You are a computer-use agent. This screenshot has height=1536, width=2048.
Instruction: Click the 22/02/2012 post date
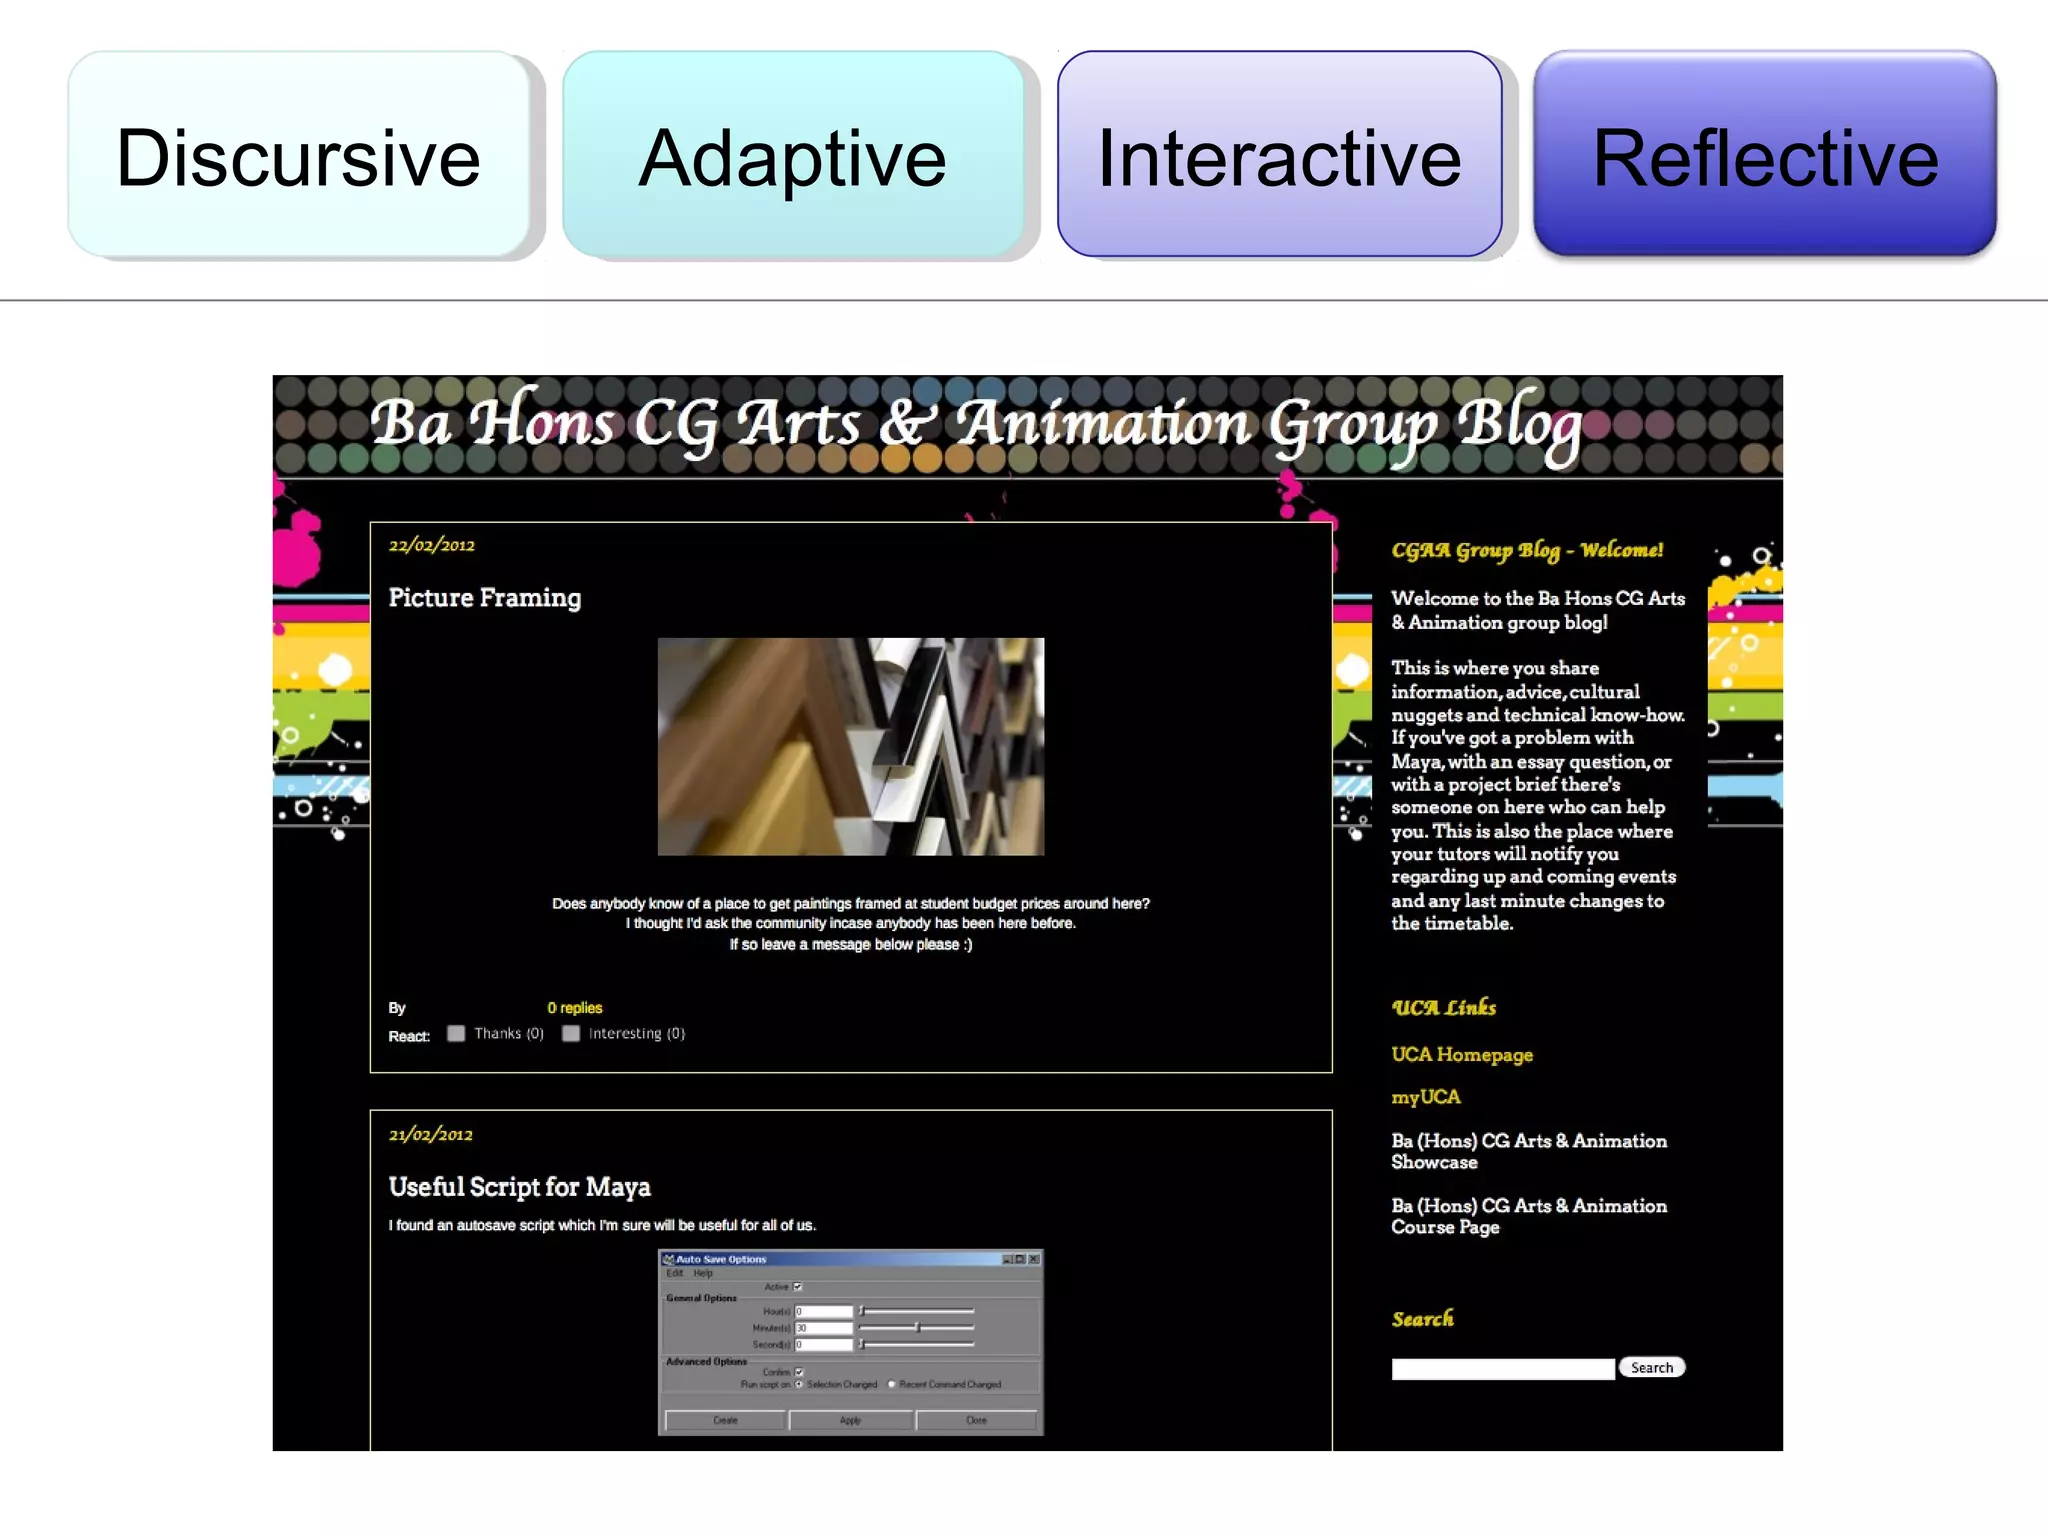(432, 545)
